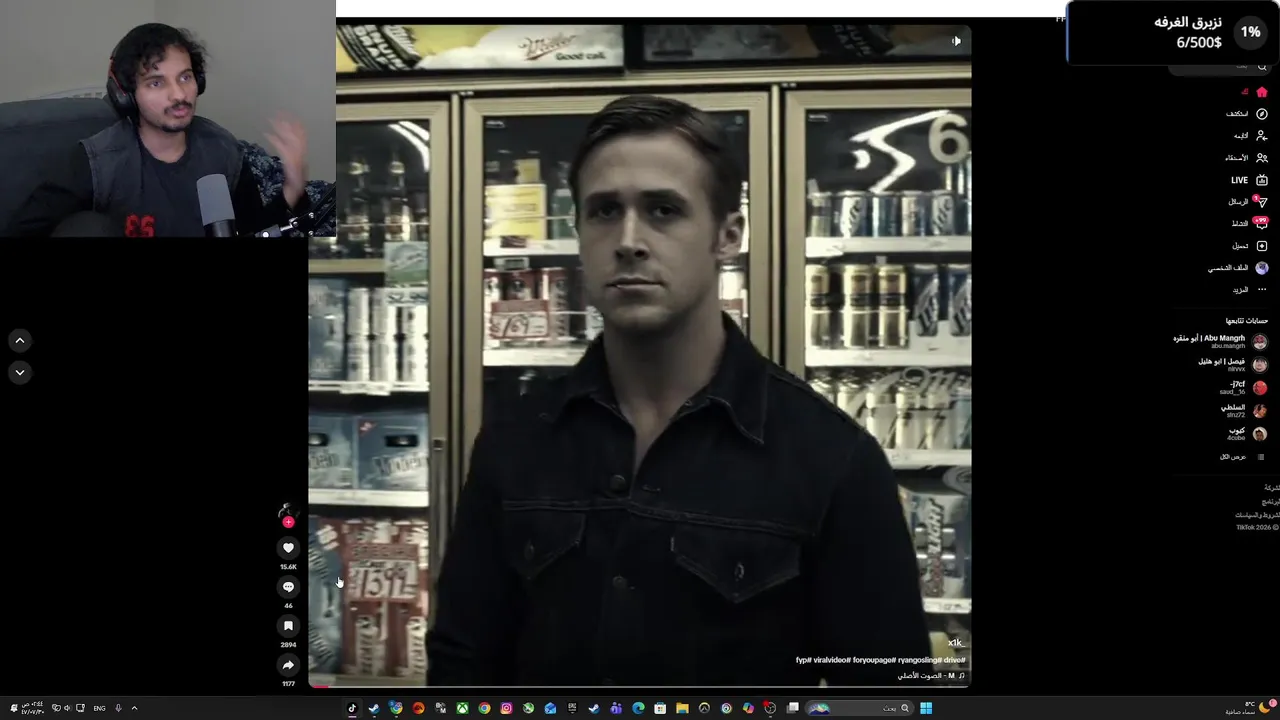The height and width of the screenshot is (720, 1280).
Task: Open the slnz72 followed account
Action: click(1243, 411)
